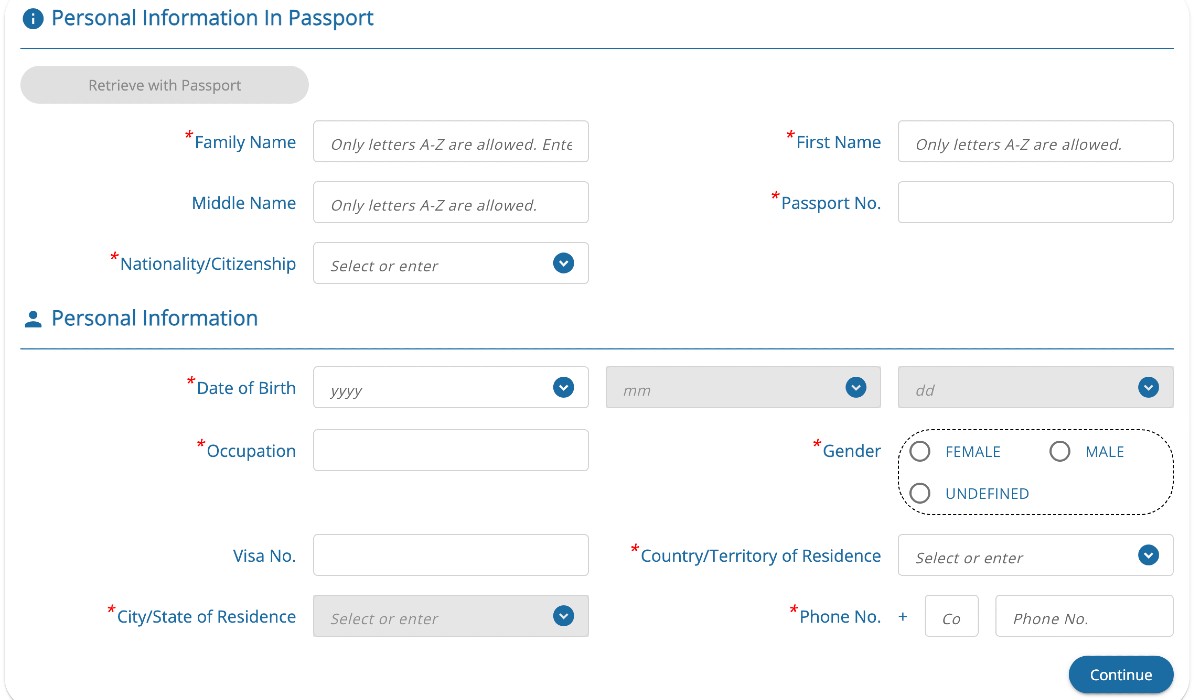This screenshot has height=700, width=1200.
Task: Select the FEMALE gender option
Action: coord(920,452)
